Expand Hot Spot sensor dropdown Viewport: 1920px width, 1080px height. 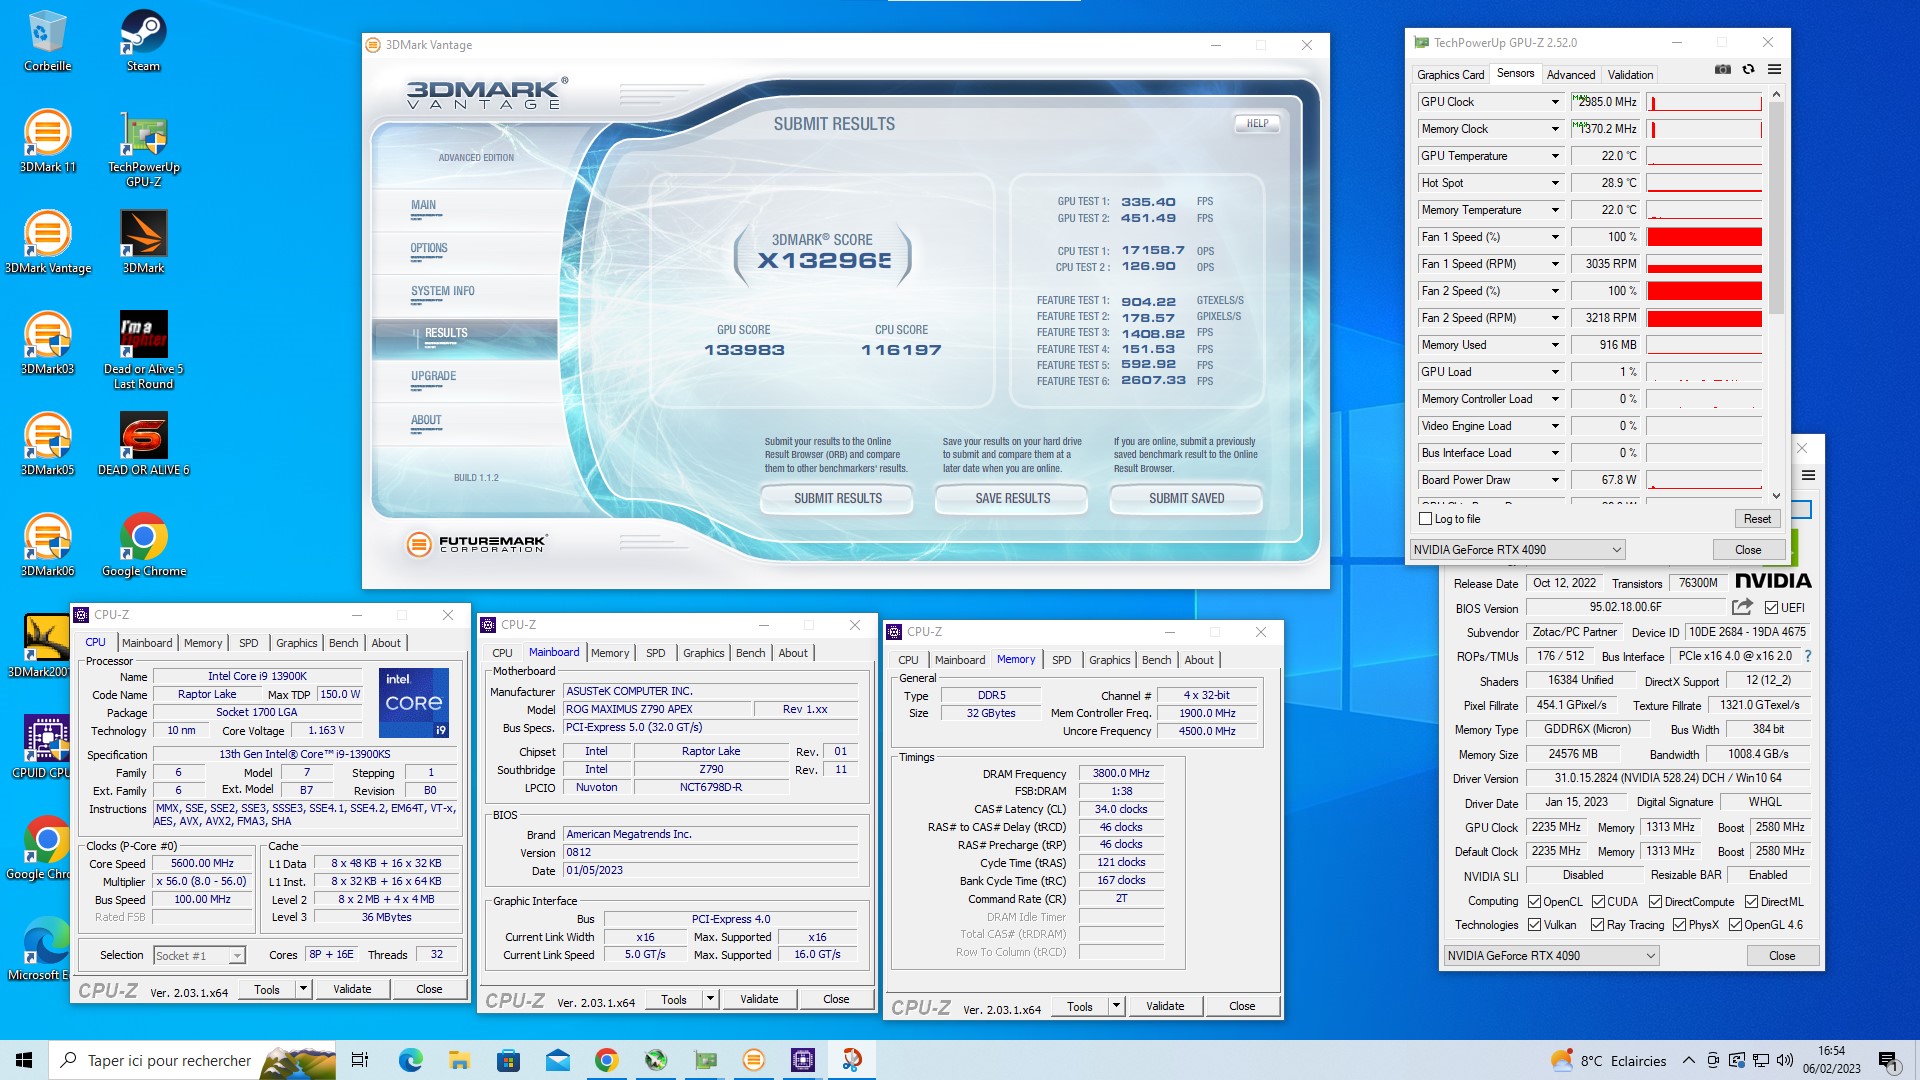(1555, 183)
